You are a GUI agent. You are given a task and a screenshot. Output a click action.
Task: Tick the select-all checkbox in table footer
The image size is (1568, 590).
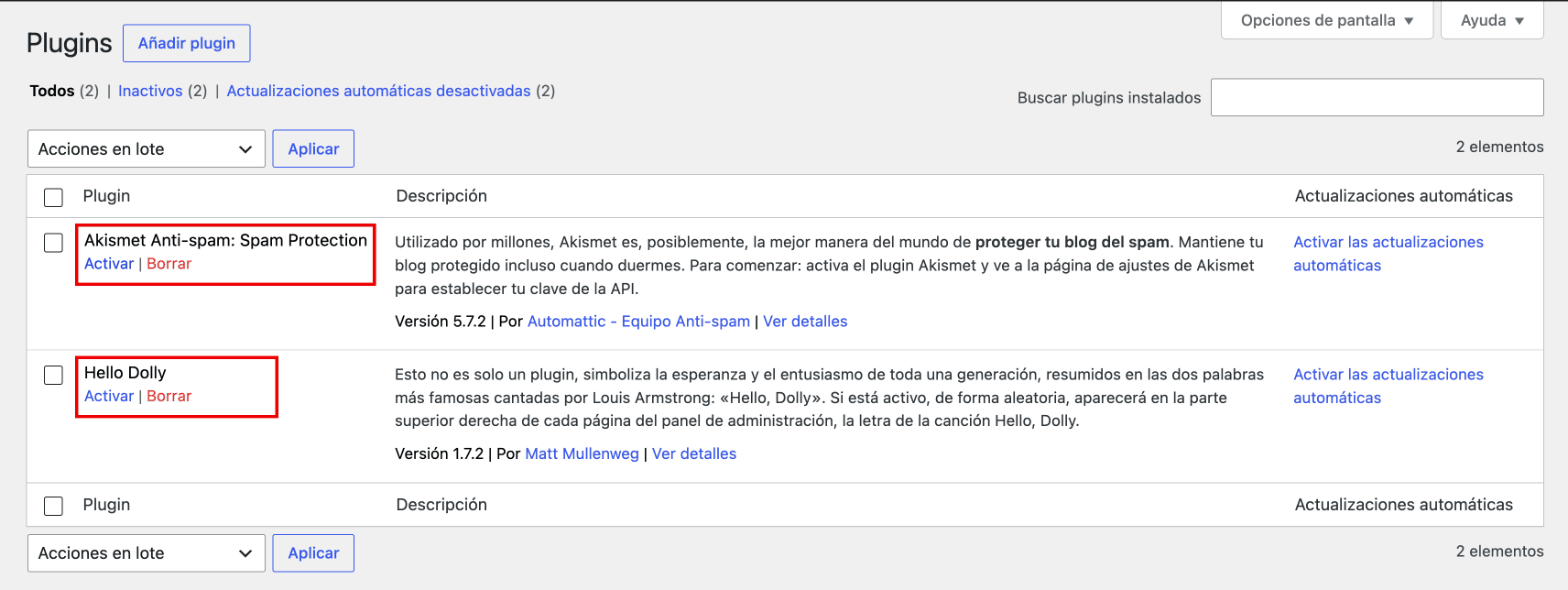pyautogui.click(x=54, y=506)
